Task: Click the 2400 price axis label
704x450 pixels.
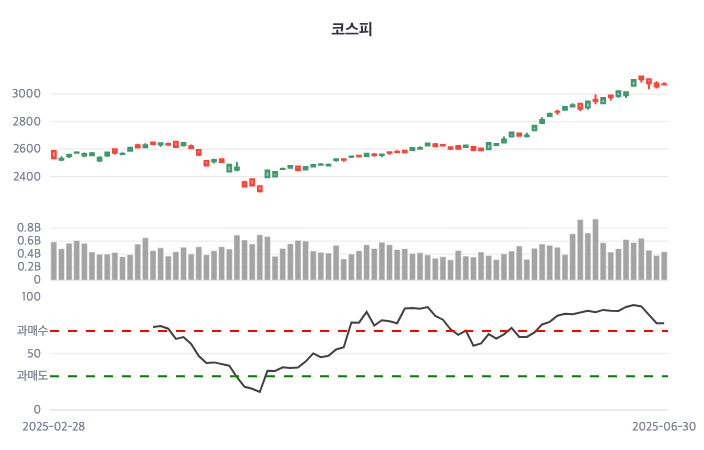Action: click(x=26, y=177)
